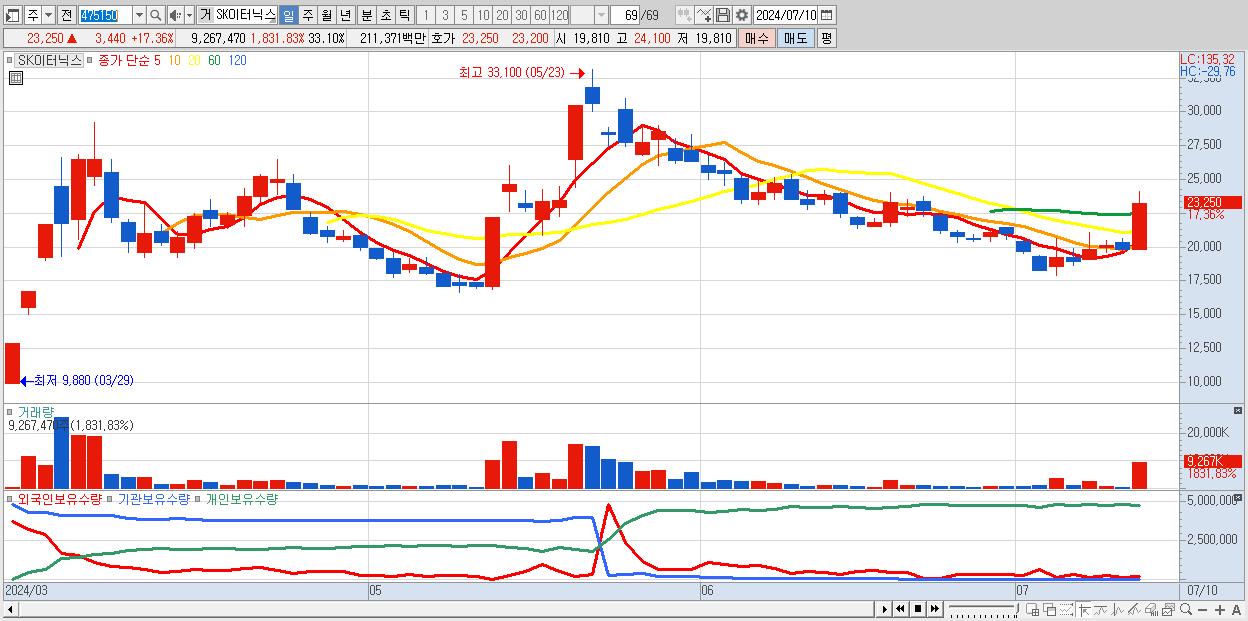This screenshot has height=621, width=1248.
Task: Click small square at investor pane top right
Action: (x=1240, y=497)
